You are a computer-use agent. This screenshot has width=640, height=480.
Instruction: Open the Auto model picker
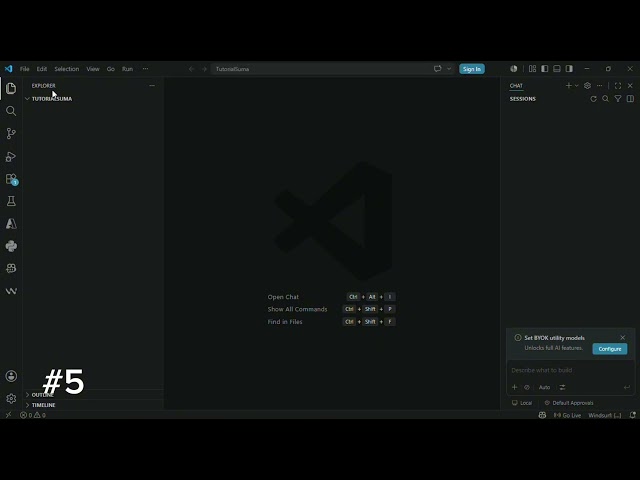coord(544,387)
